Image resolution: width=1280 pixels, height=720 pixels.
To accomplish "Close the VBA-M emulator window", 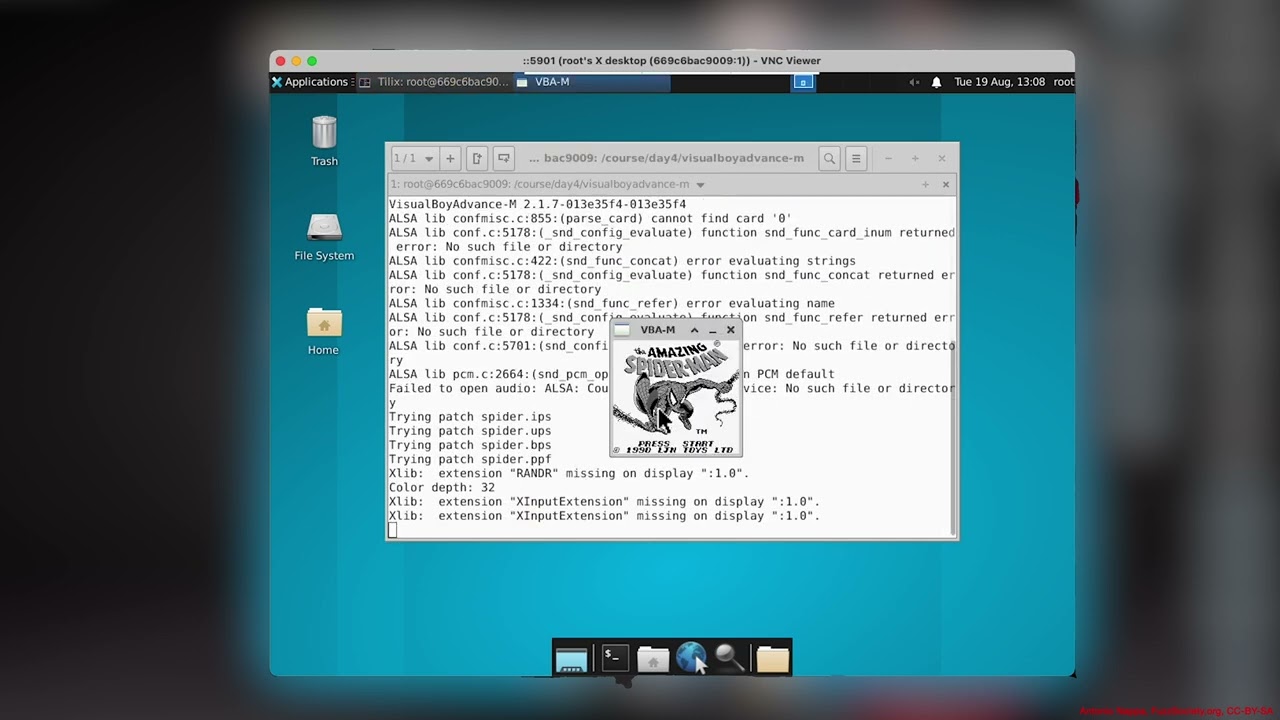I will click(x=730, y=330).
